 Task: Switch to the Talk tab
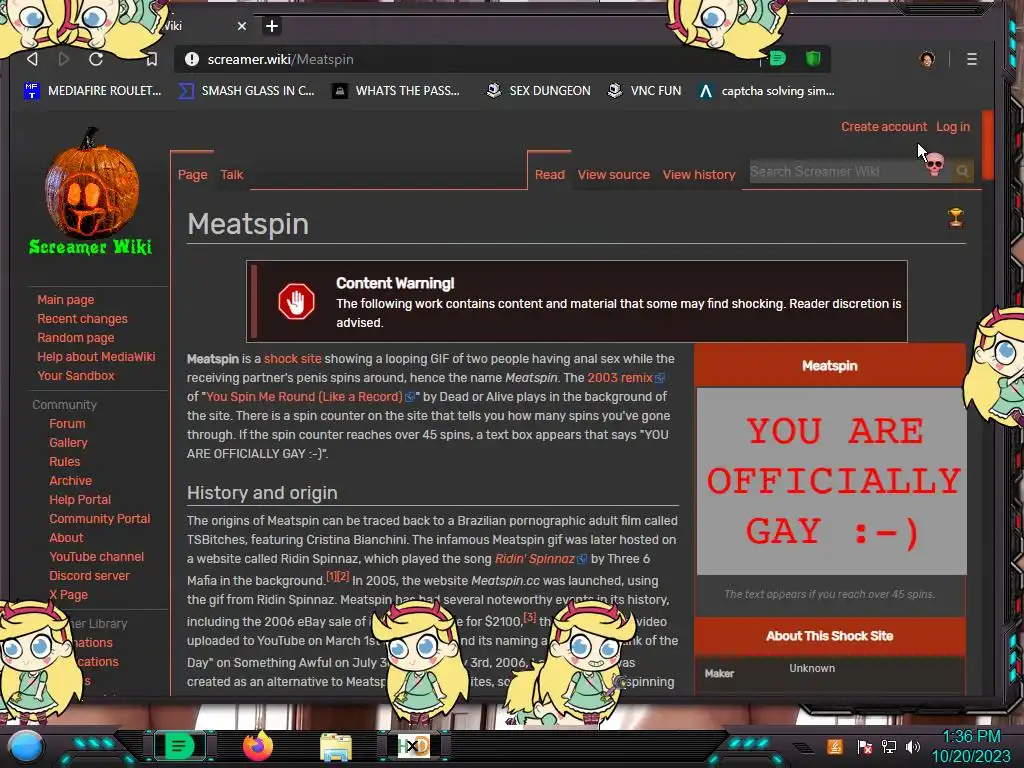[232, 174]
